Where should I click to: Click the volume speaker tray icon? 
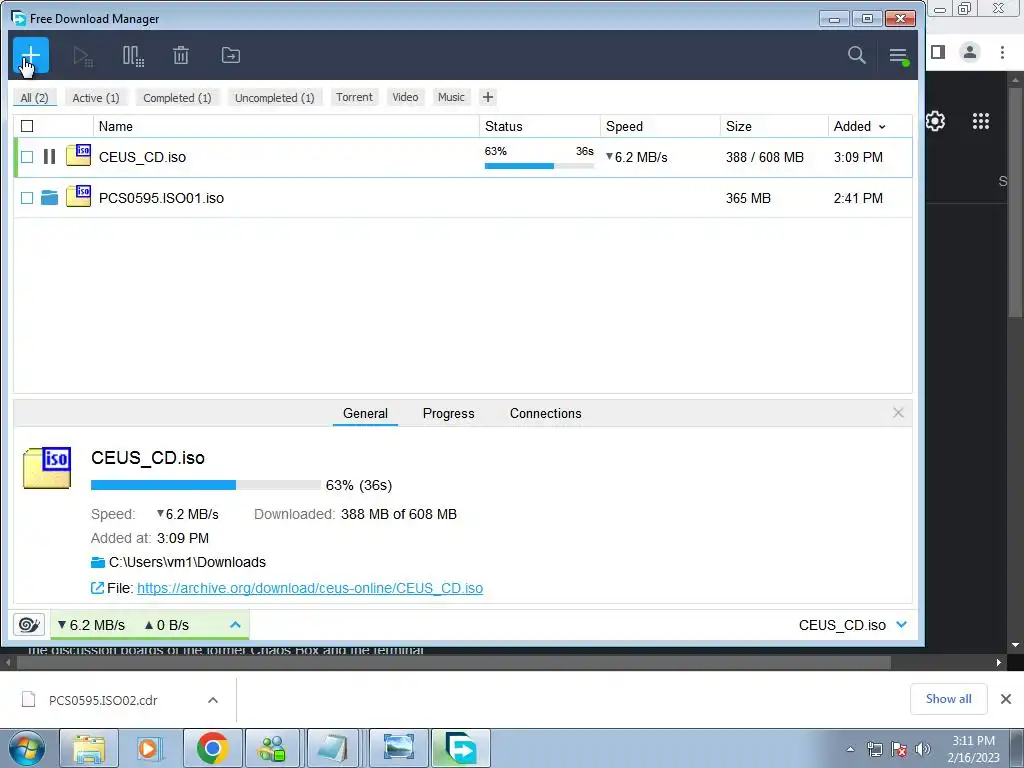click(x=923, y=749)
